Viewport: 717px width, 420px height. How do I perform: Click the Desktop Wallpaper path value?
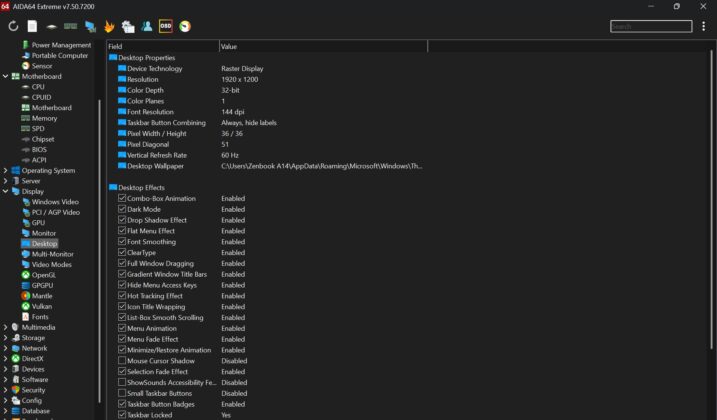321,166
